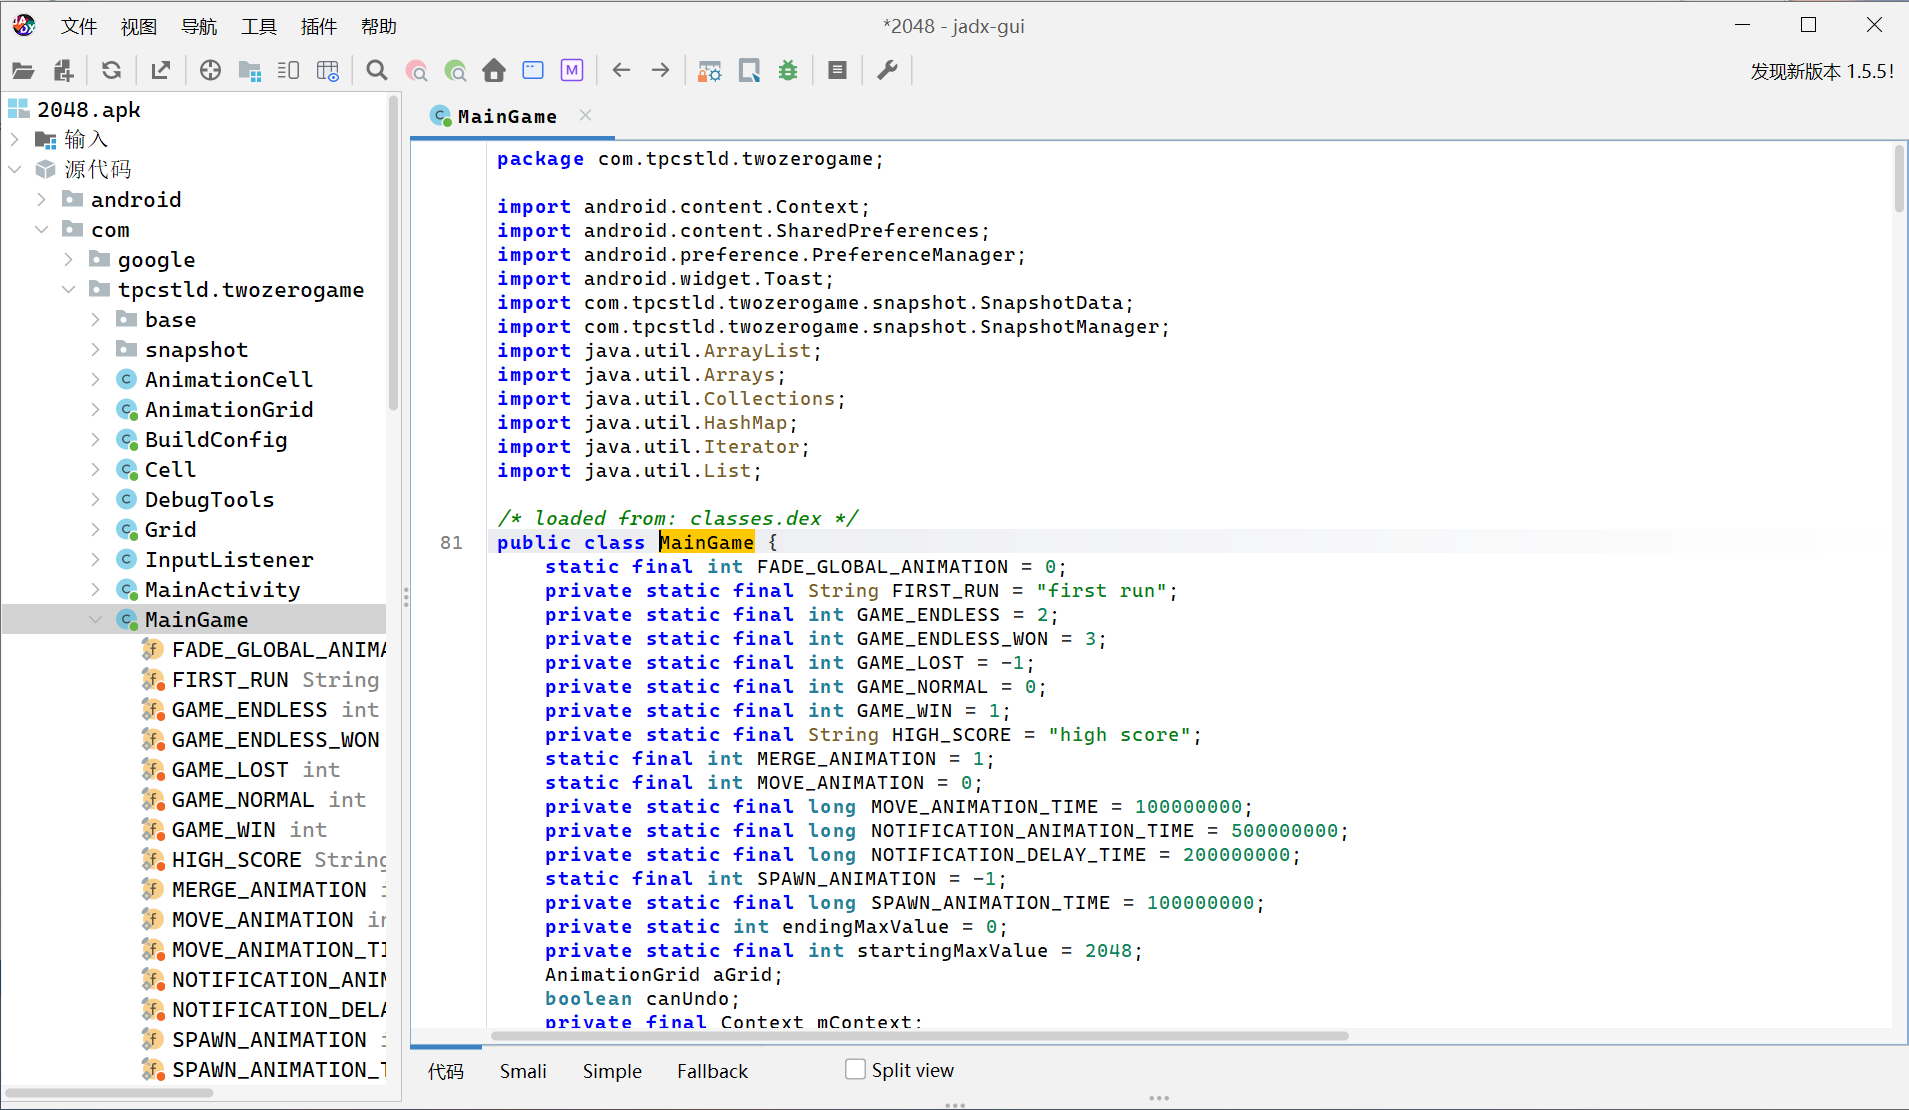Open preferences with the wrench icon
This screenshot has width=1909, height=1110.
tap(887, 71)
